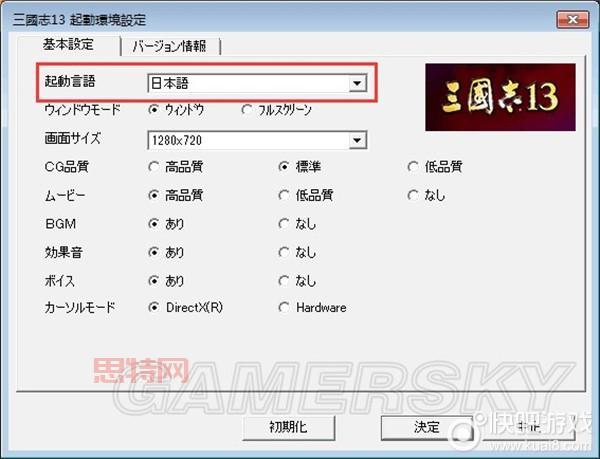
Task: Click the 決定 confirm button
Action: click(x=427, y=427)
